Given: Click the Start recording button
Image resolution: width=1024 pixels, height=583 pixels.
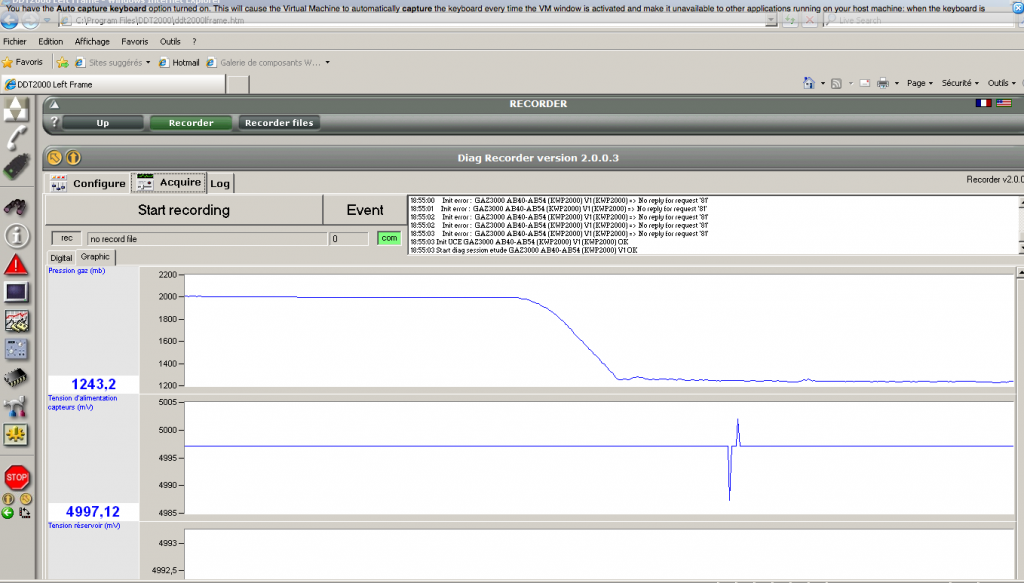Looking at the screenshot, I should point(184,210).
